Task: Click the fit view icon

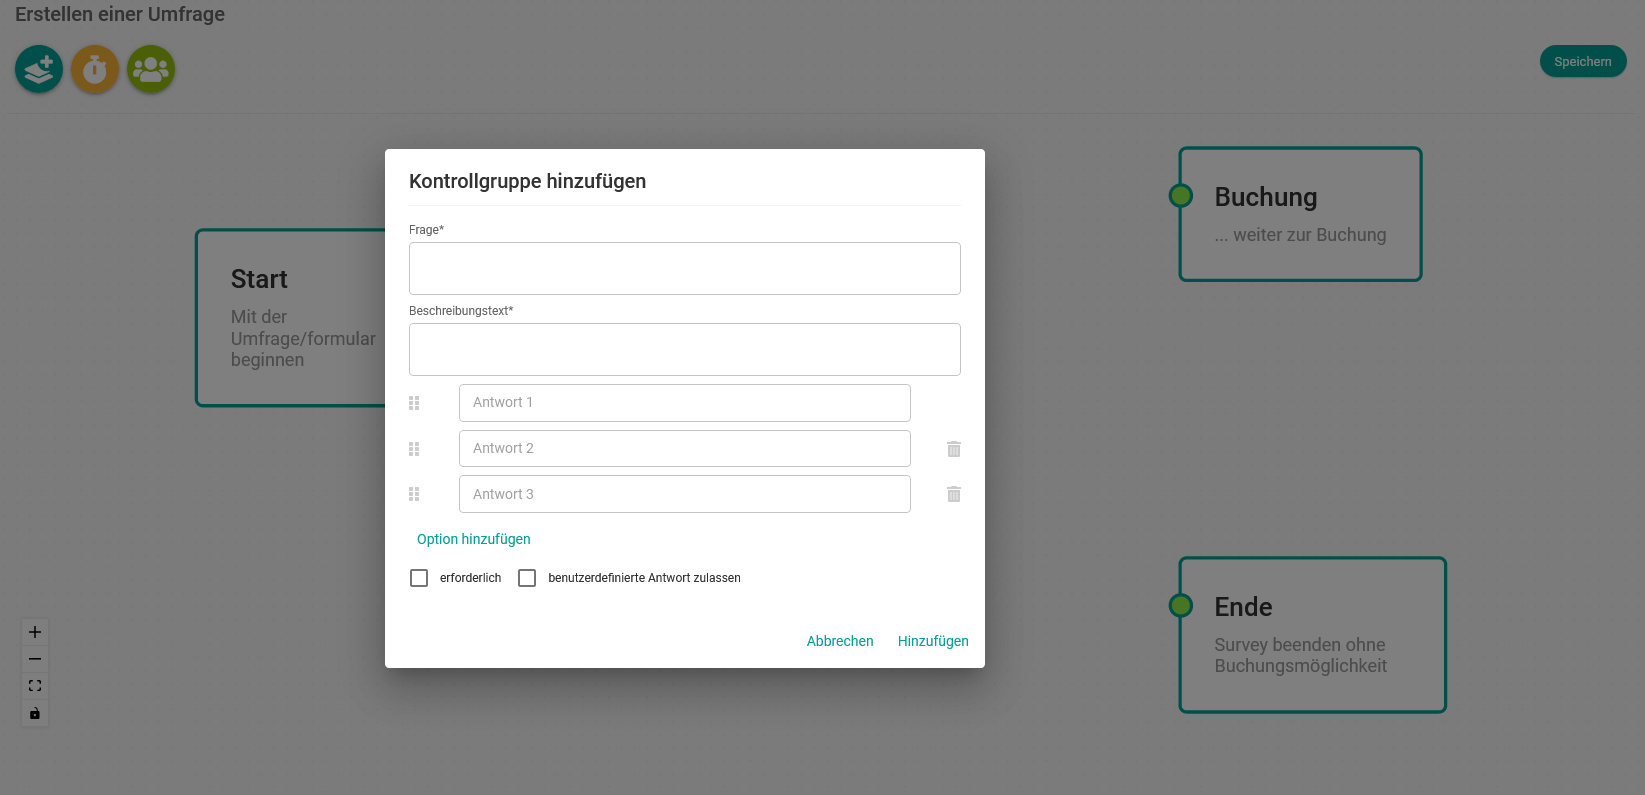Action: pyautogui.click(x=35, y=686)
